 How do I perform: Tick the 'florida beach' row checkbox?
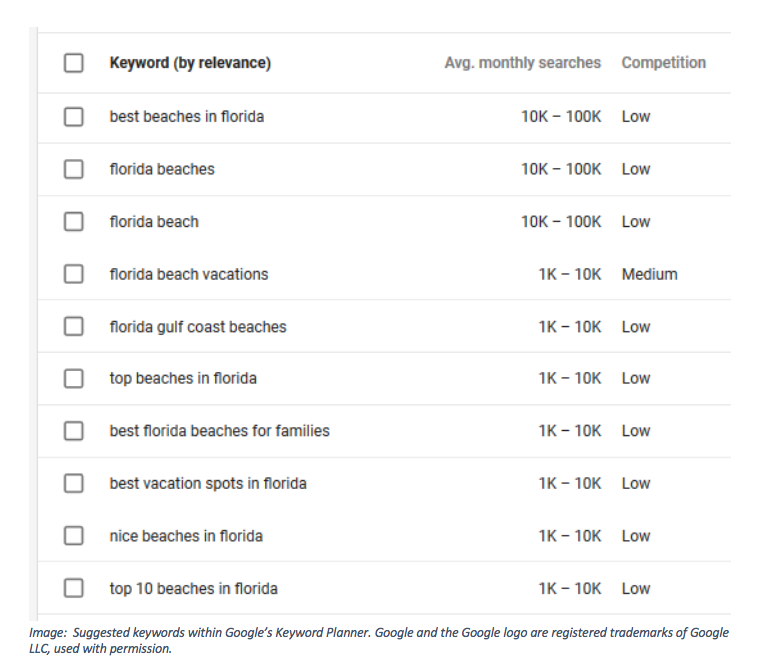click(x=73, y=222)
